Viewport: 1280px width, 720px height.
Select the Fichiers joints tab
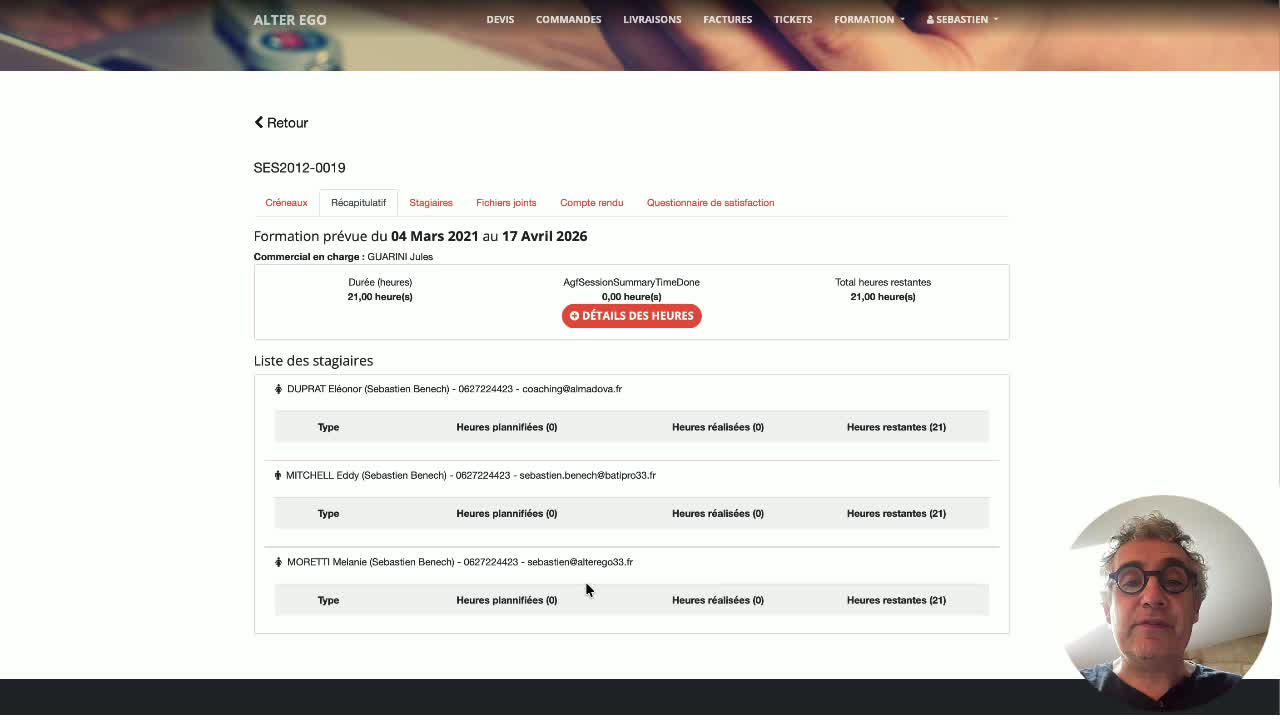(x=506, y=203)
